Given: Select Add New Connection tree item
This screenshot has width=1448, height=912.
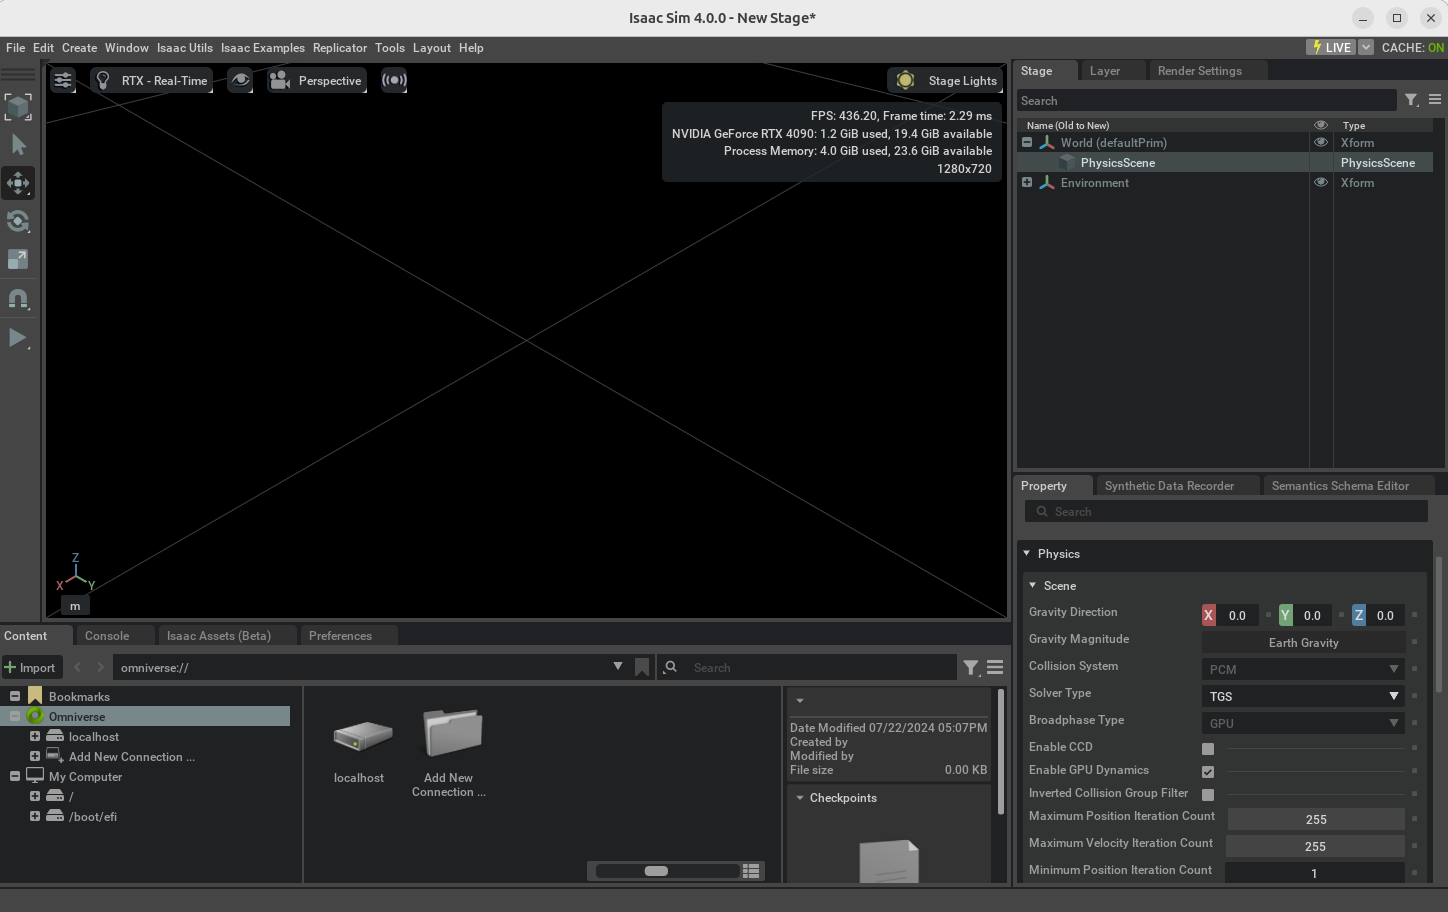Looking at the screenshot, I should coord(131,757).
